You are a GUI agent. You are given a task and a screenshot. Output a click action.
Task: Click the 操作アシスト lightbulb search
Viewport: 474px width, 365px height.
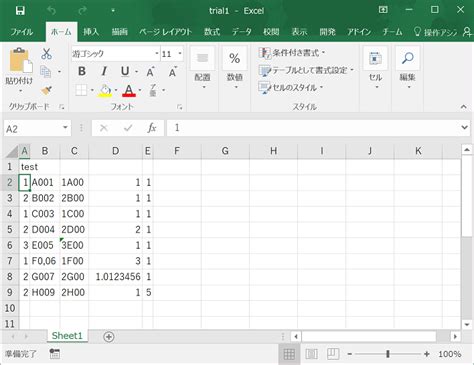click(x=435, y=32)
